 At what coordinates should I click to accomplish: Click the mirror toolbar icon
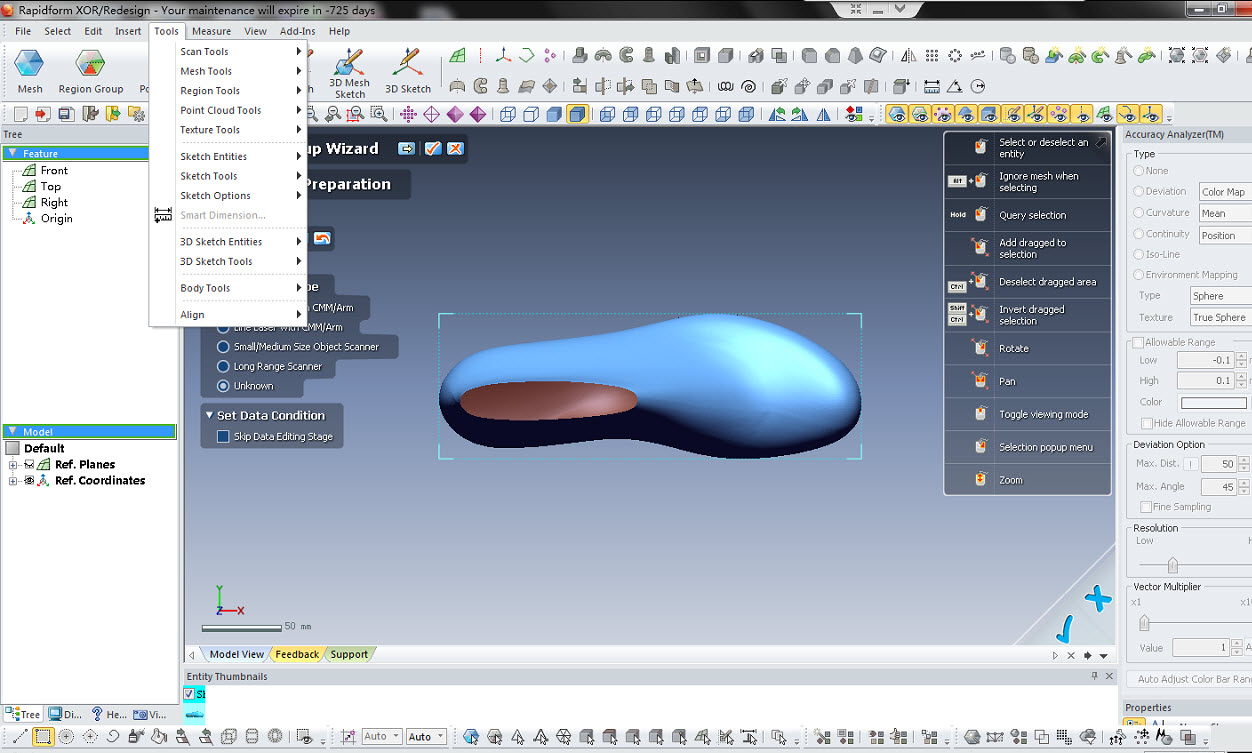coord(909,56)
